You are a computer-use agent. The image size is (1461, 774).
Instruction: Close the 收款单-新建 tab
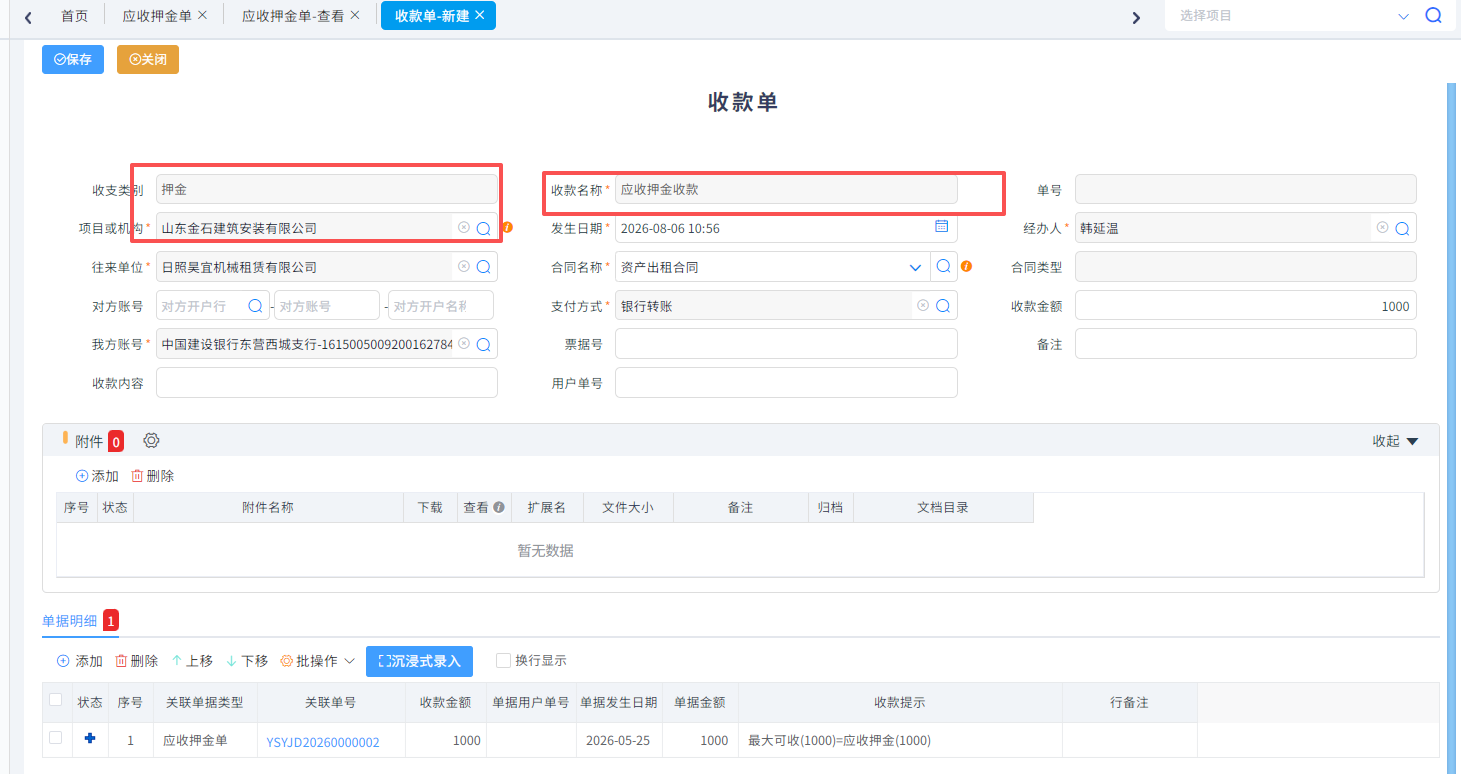click(x=480, y=15)
